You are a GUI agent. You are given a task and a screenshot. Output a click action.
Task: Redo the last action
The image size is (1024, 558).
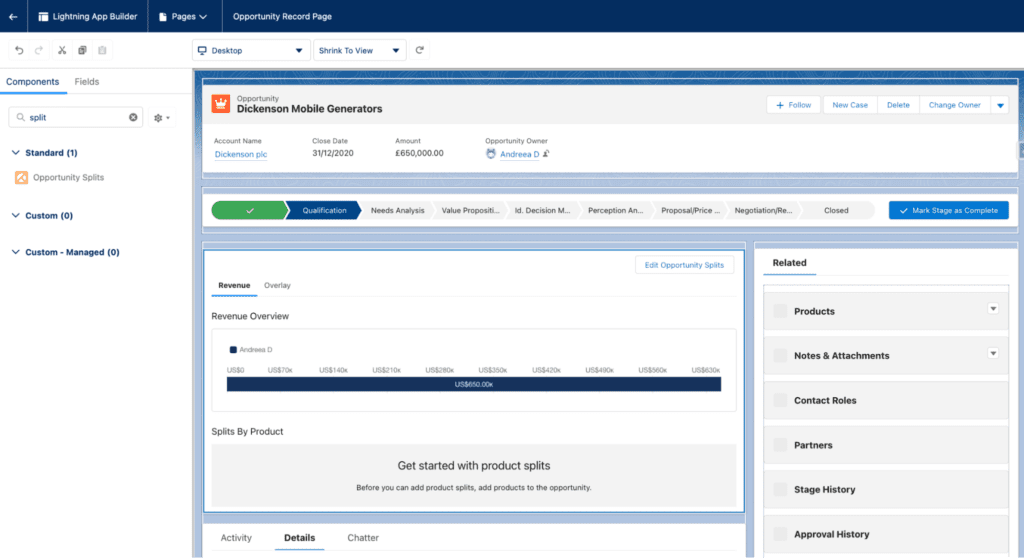click(39, 50)
